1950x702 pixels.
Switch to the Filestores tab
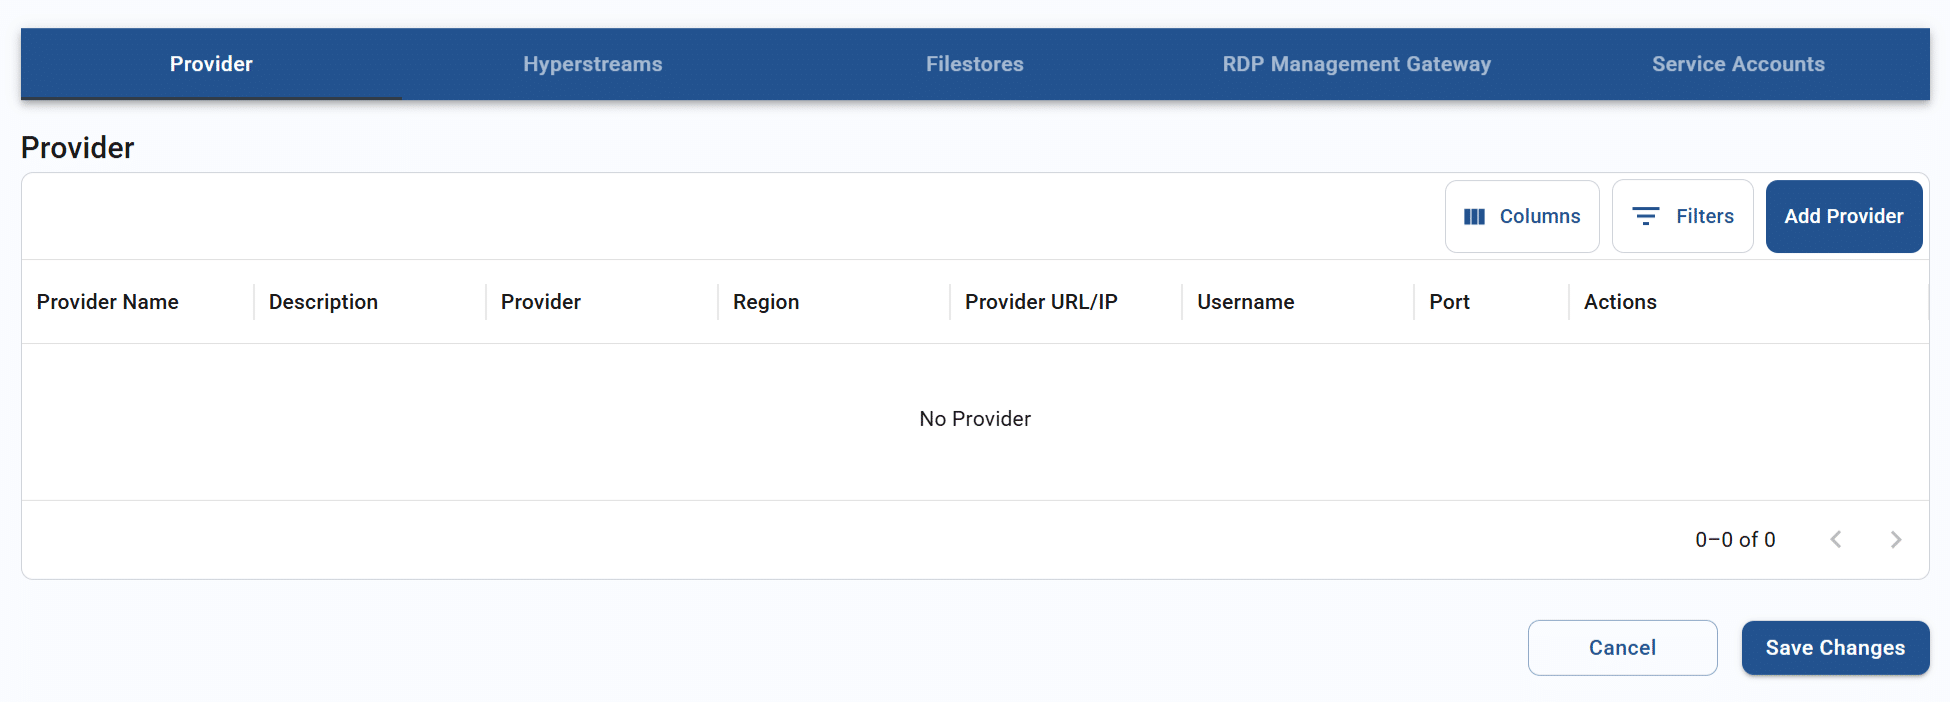974,64
